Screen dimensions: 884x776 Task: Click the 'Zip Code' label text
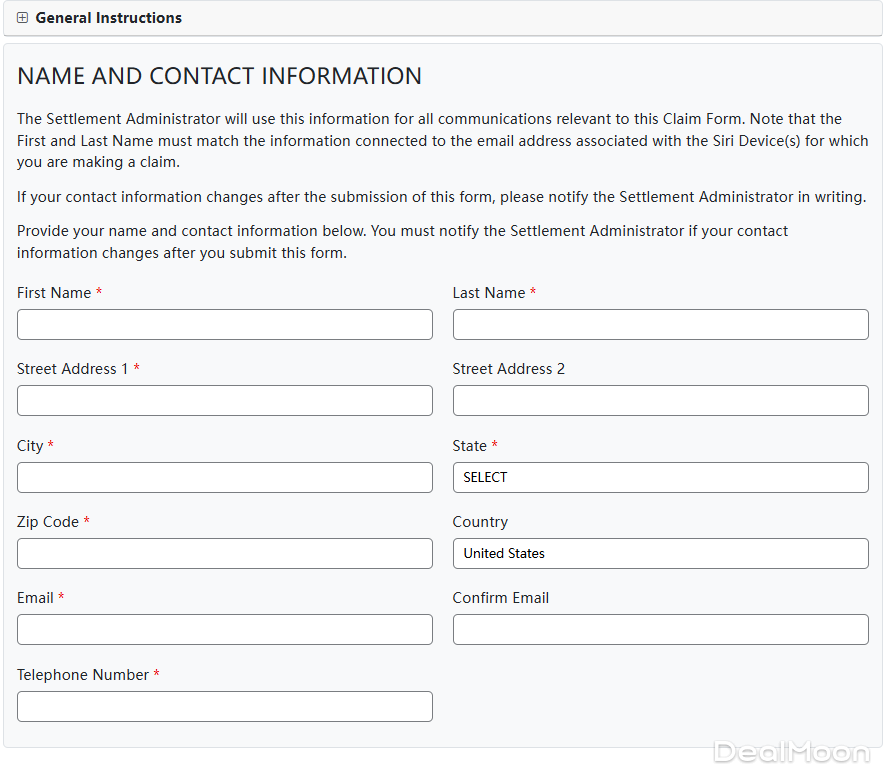click(48, 522)
